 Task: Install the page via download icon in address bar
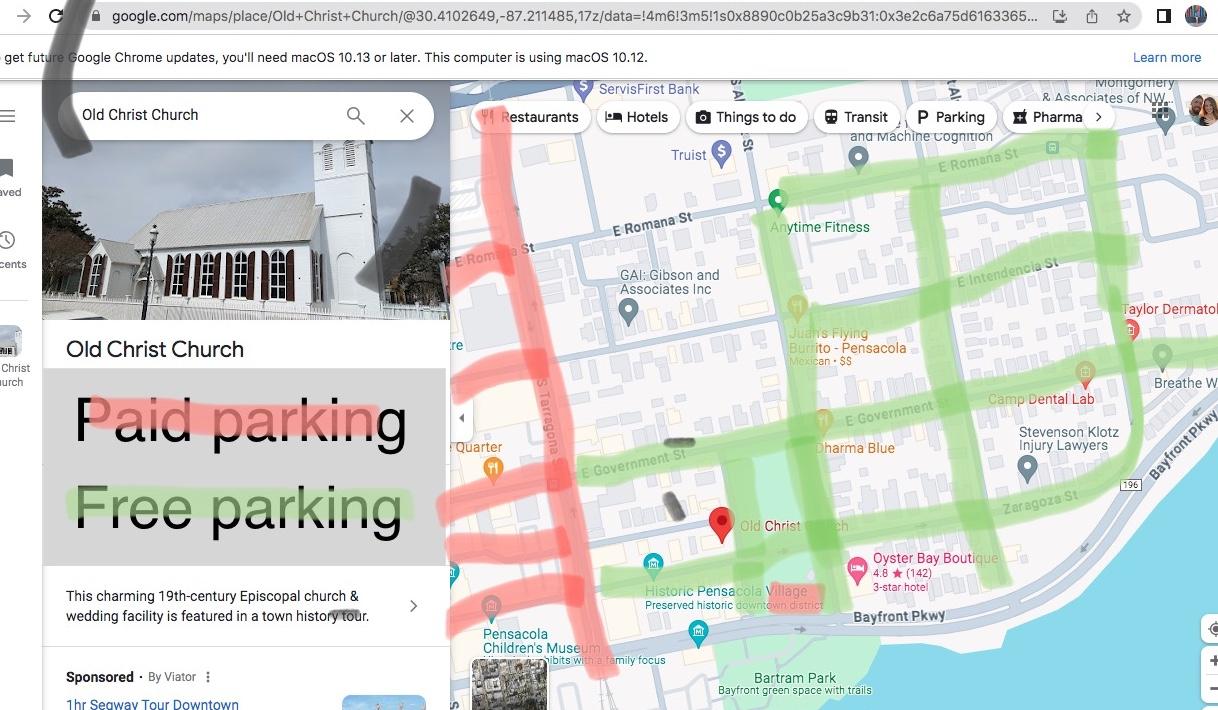point(1061,16)
